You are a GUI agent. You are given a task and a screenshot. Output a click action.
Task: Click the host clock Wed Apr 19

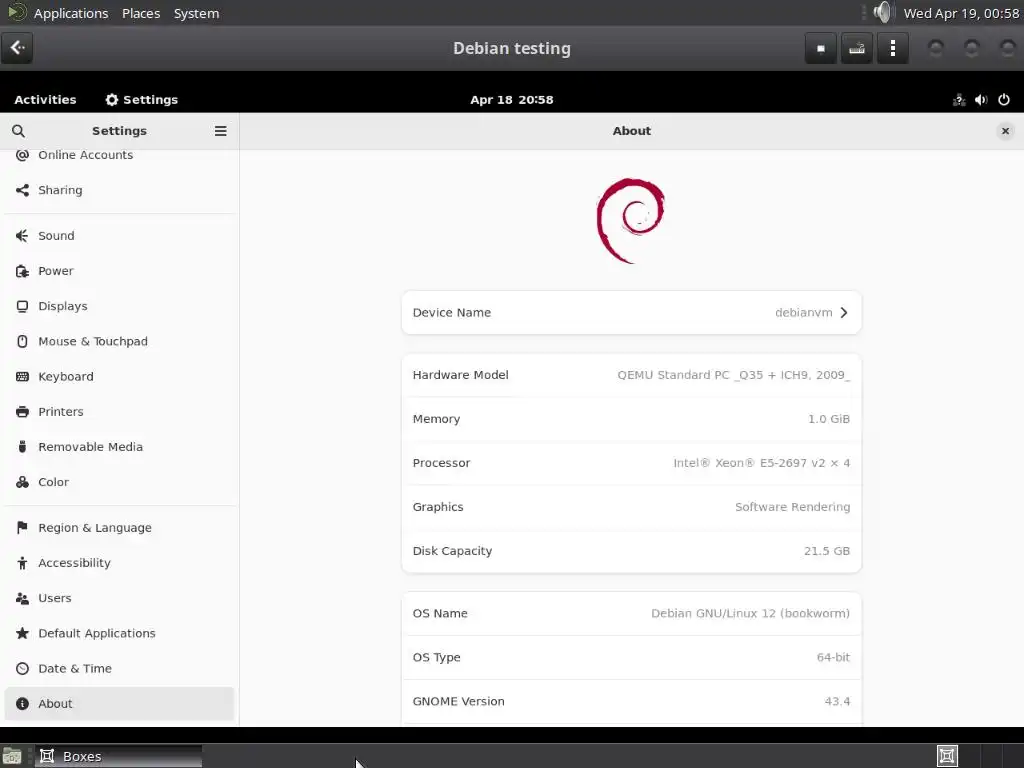pyautogui.click(x=961, y=13)
